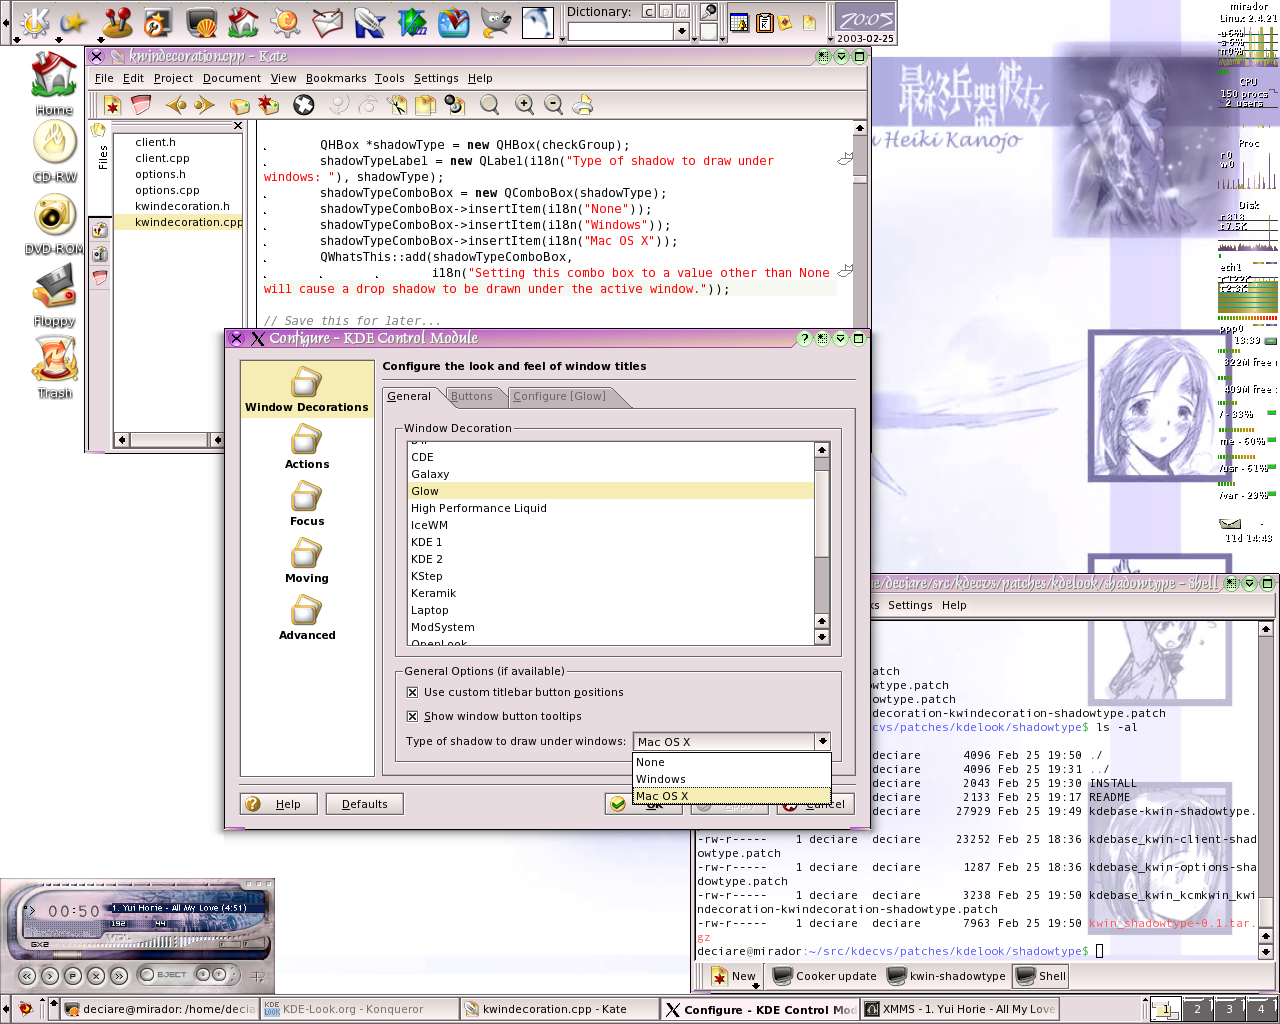
Task: Open the Settings menu in the shell window
Action: click(x=910, y=605)
